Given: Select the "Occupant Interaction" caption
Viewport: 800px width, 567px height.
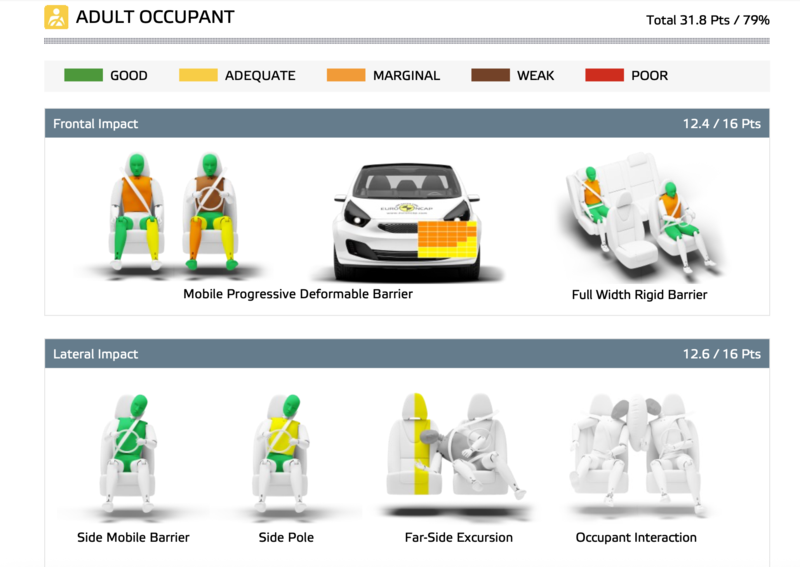Looking at the screenshot, I should click(x=636, y=537).
